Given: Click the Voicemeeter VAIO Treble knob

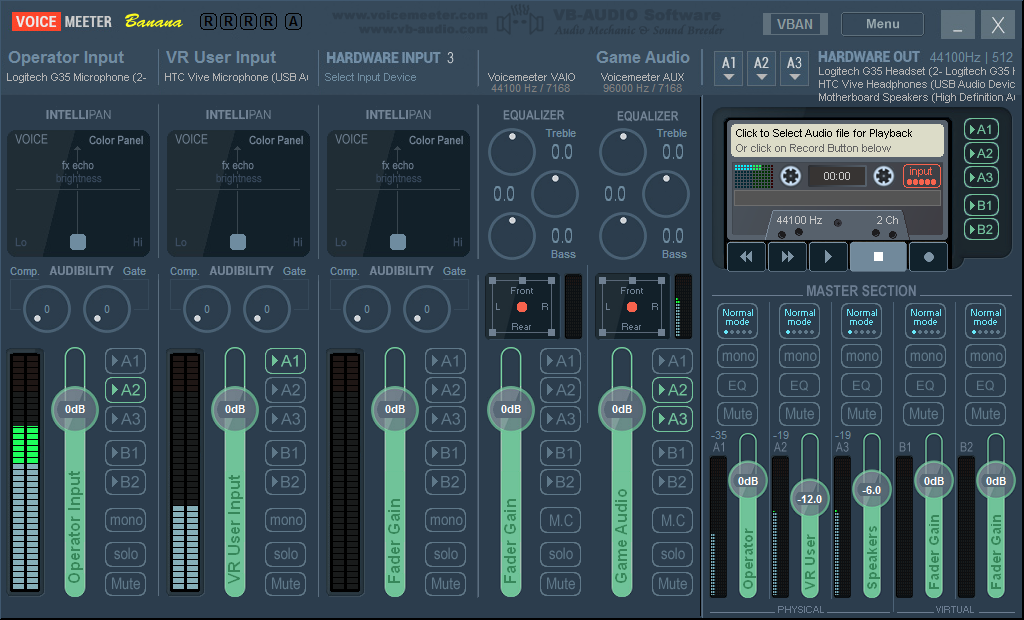Looking at the screenshot, I should click(511, 152).
